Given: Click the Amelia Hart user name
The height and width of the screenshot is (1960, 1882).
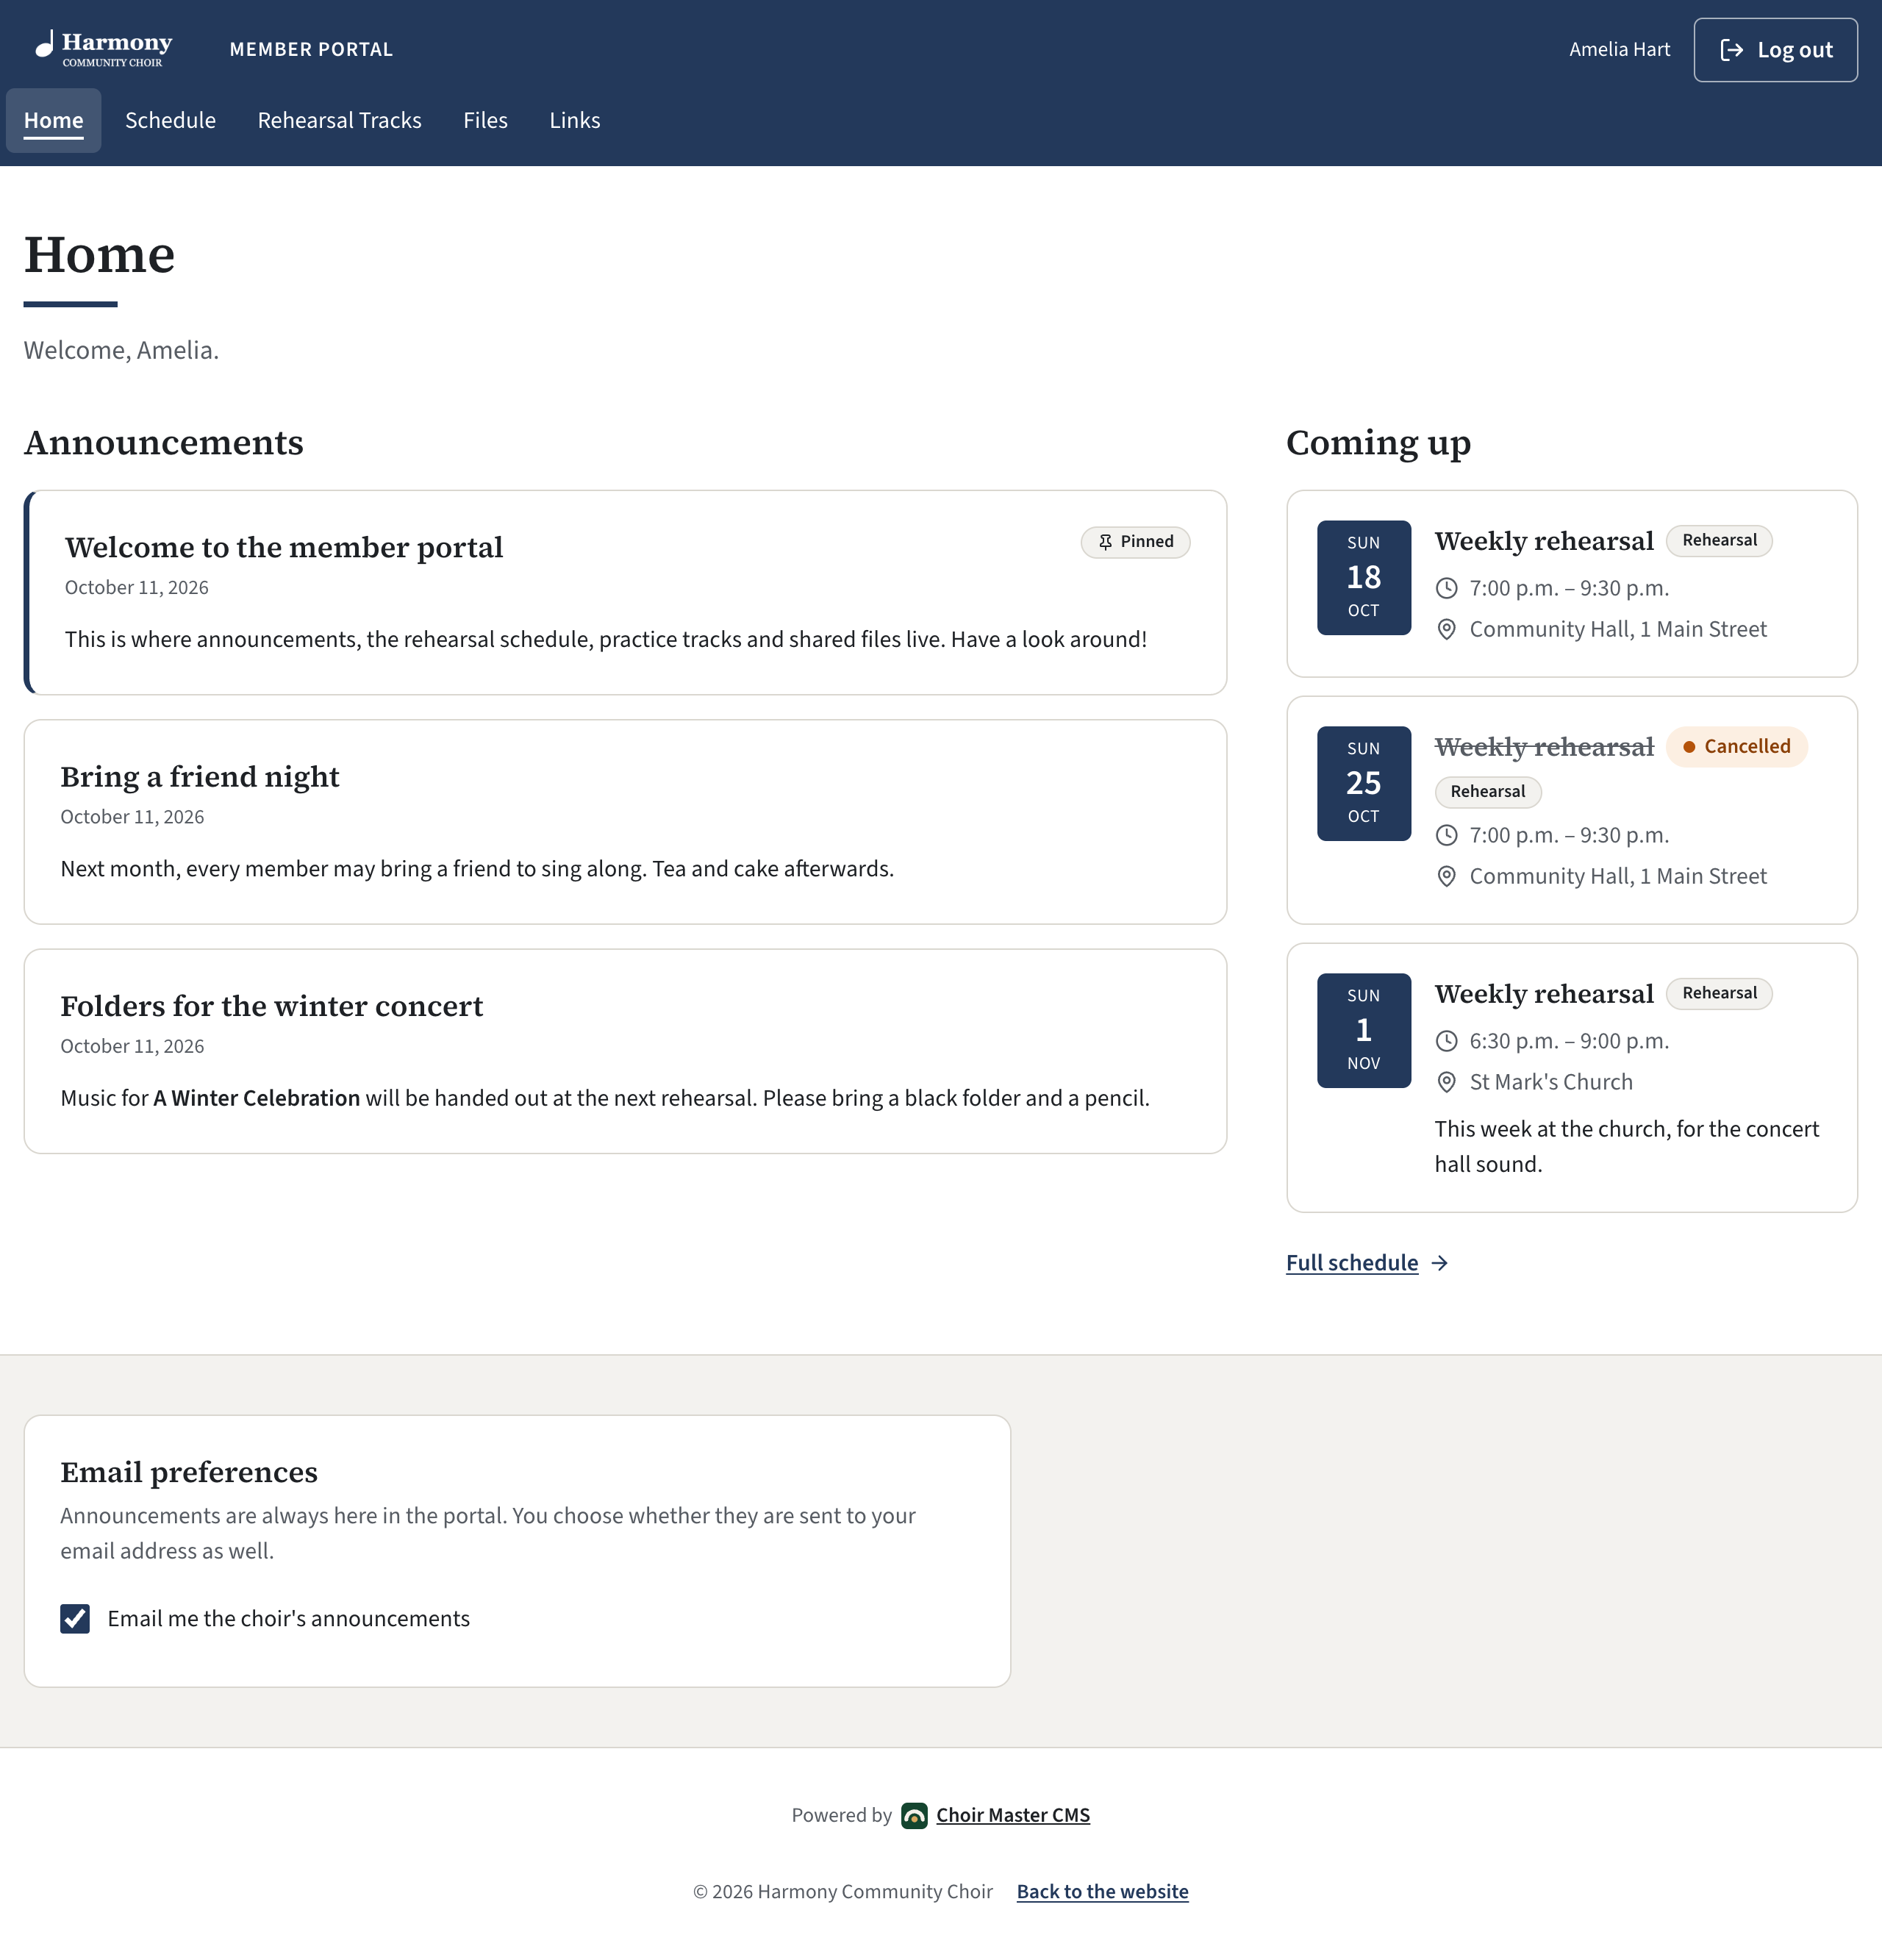Looking at the screenshot, I should (1620, 50).
